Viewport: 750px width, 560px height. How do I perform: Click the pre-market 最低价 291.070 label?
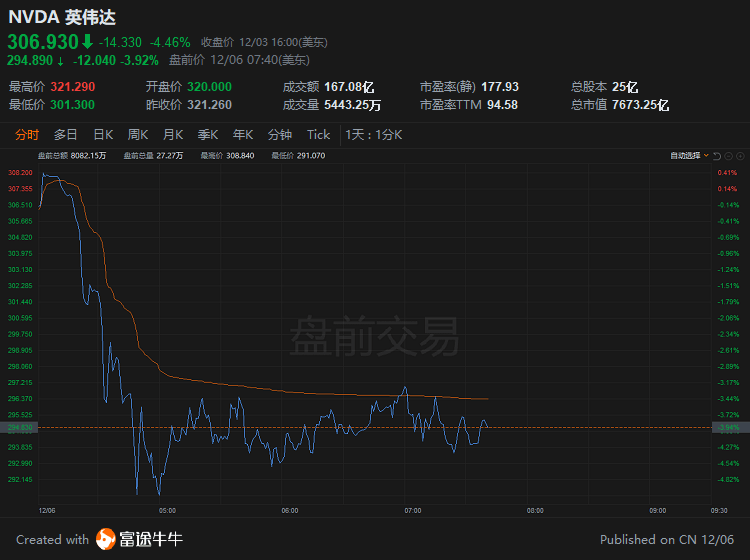click(298, 155)
